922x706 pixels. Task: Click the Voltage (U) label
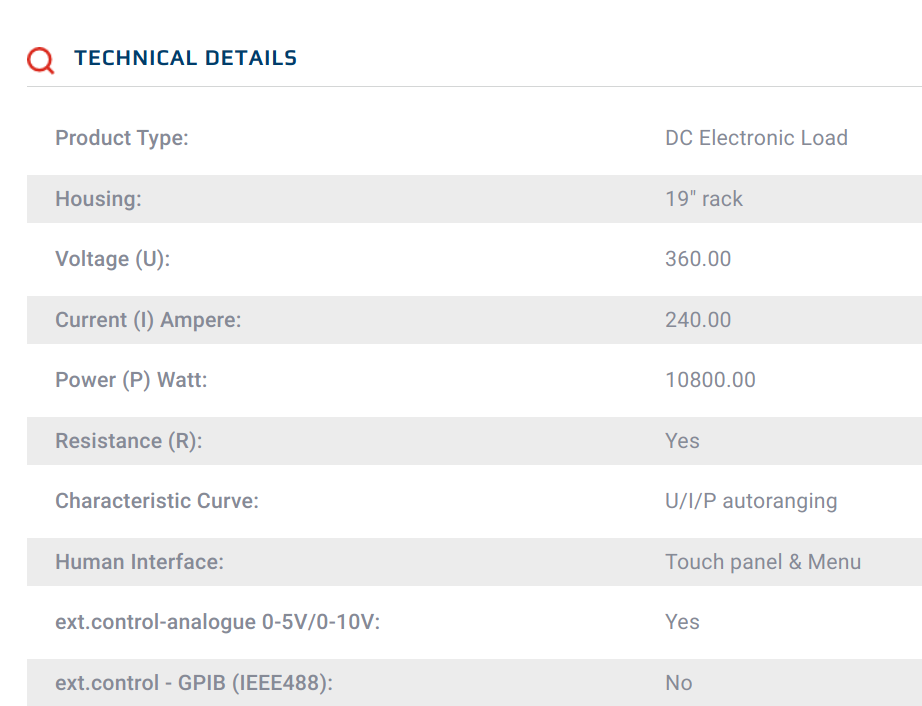(x=112, y=259)
